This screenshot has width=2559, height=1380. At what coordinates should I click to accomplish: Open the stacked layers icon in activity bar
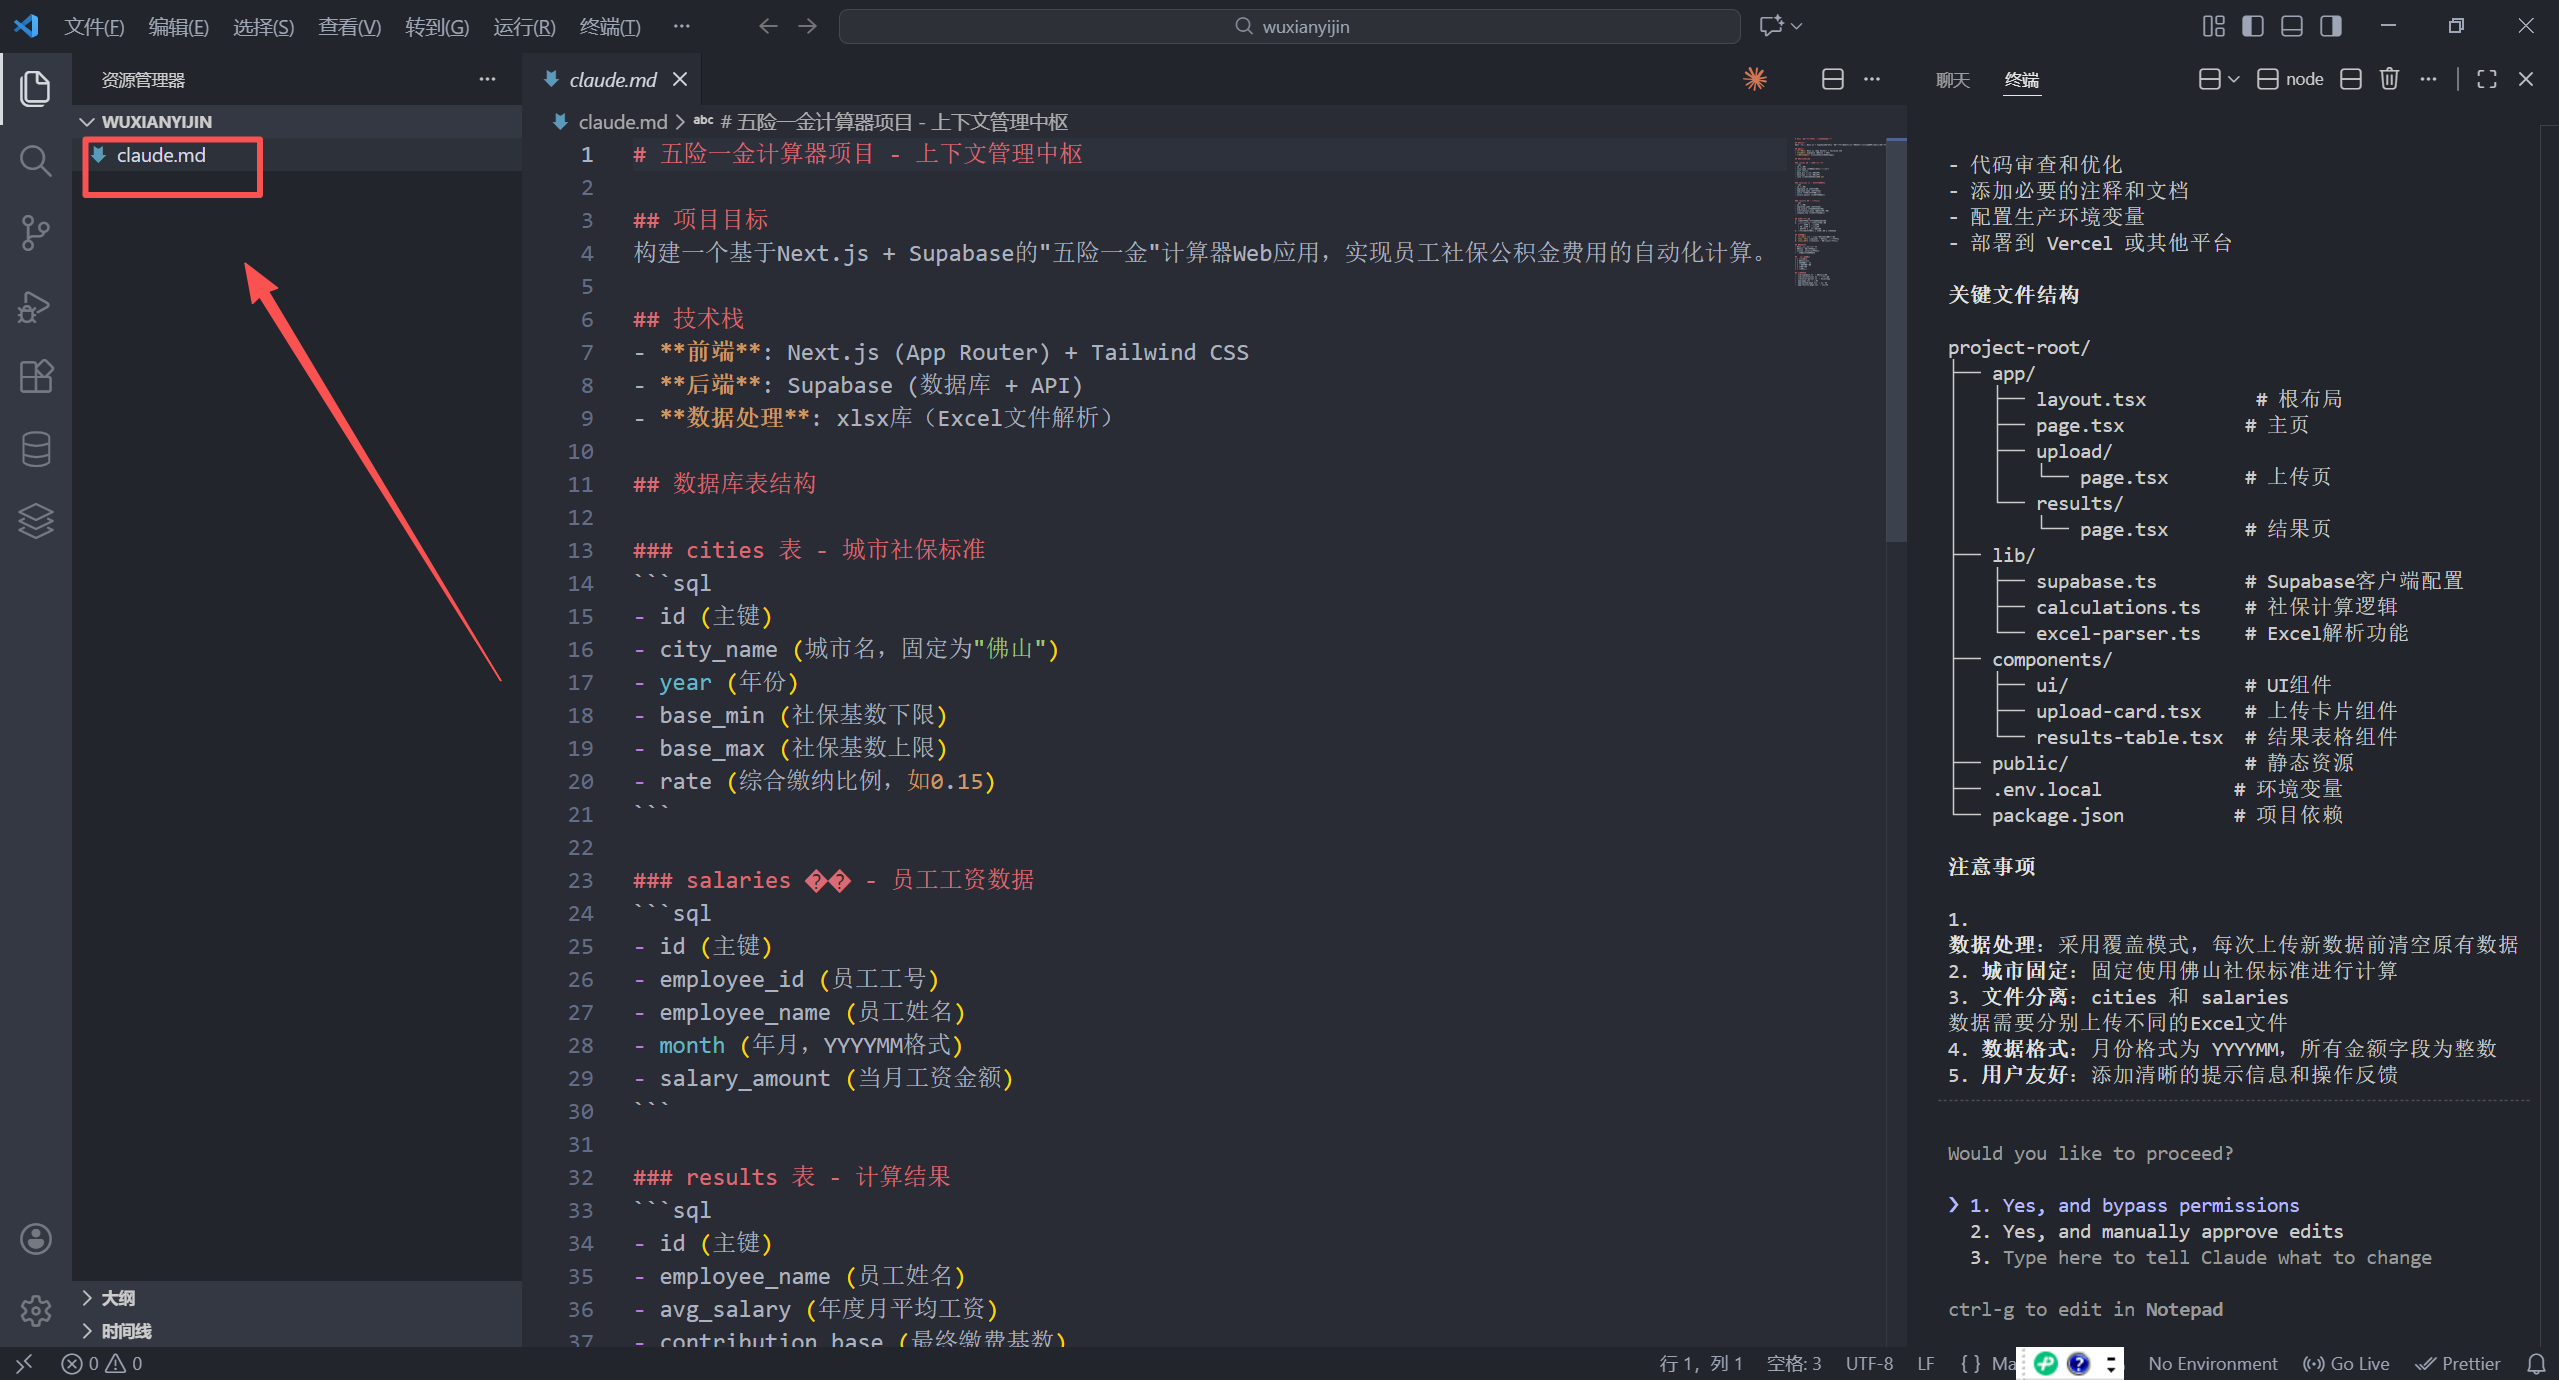pos(35,521)
